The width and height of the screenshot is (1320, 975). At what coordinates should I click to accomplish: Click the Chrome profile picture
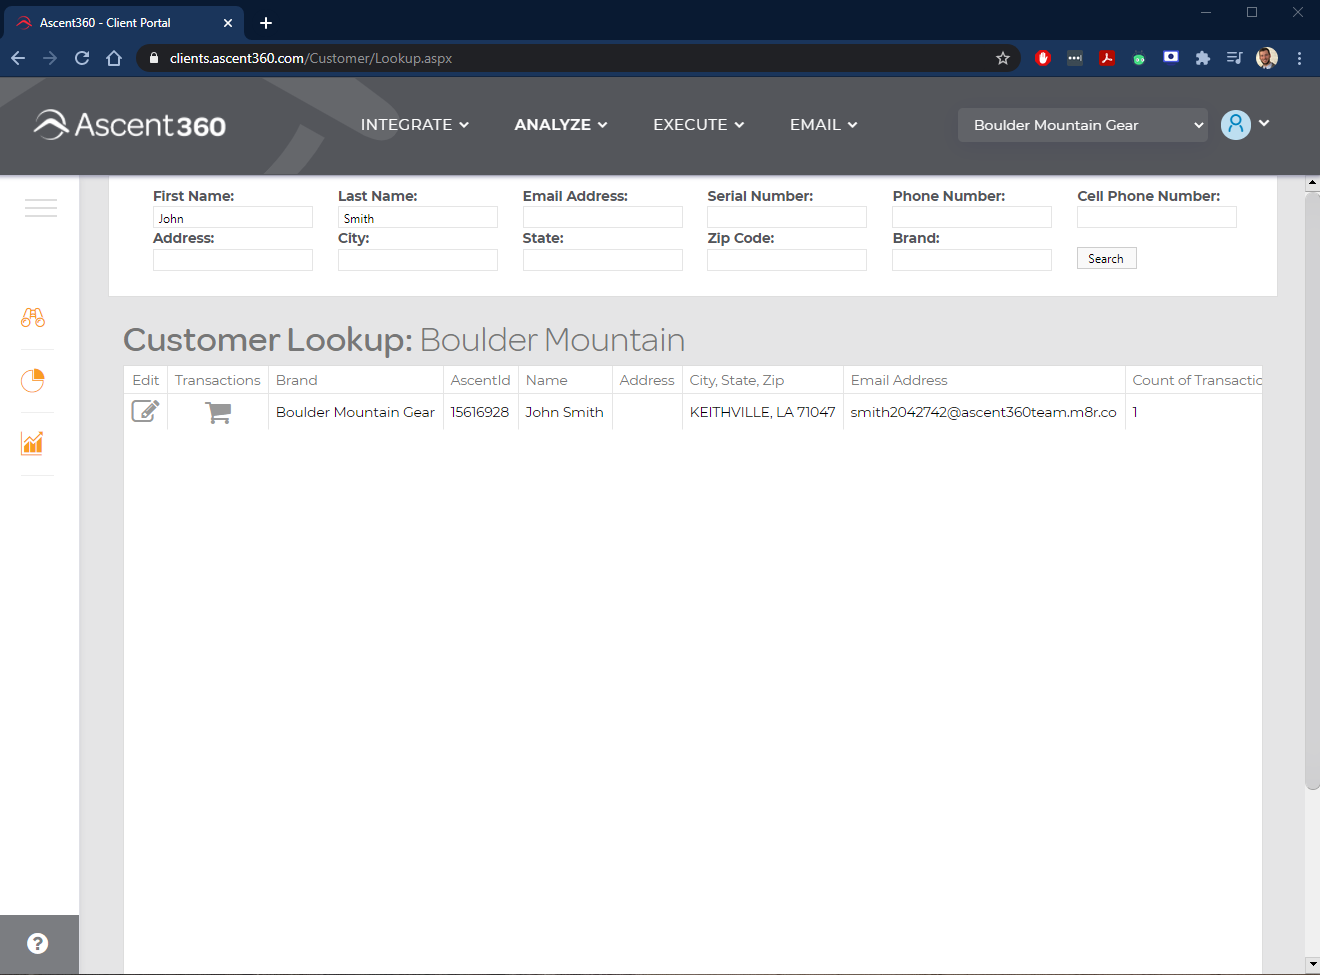click(x=1267, y=58)
